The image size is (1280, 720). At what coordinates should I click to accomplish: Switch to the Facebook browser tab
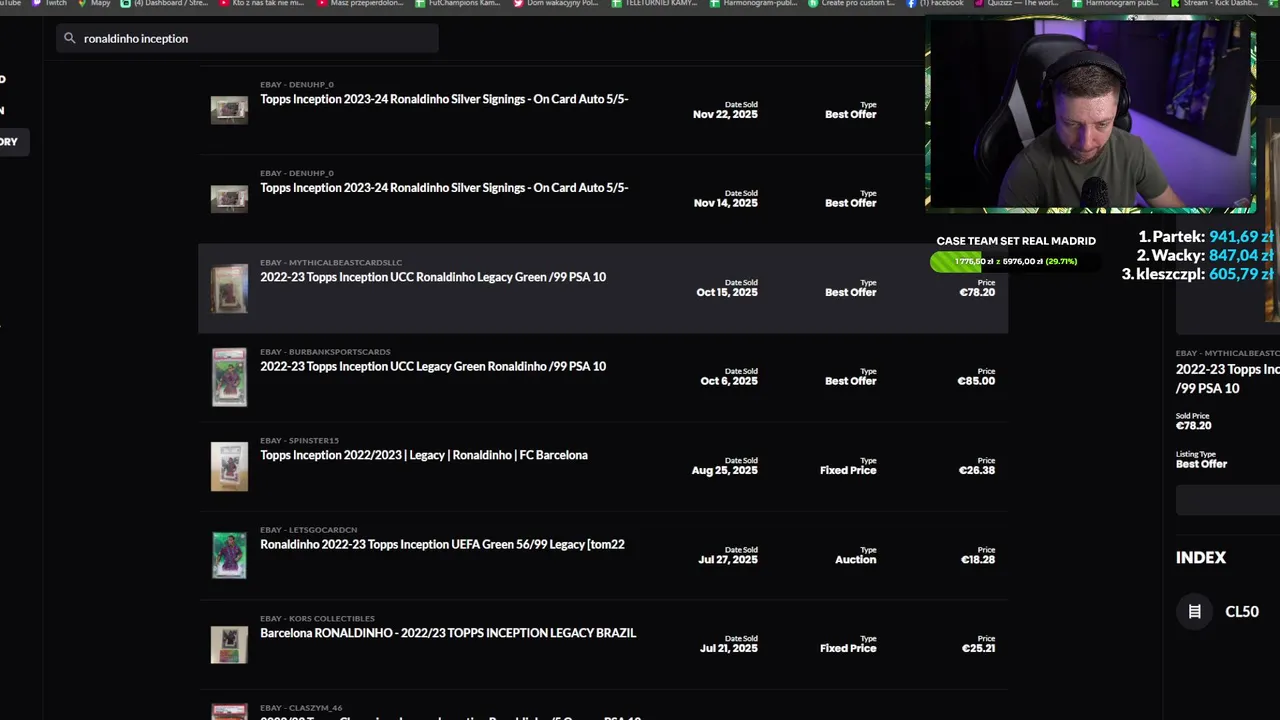pyautogui.click(x=935, y=3)
